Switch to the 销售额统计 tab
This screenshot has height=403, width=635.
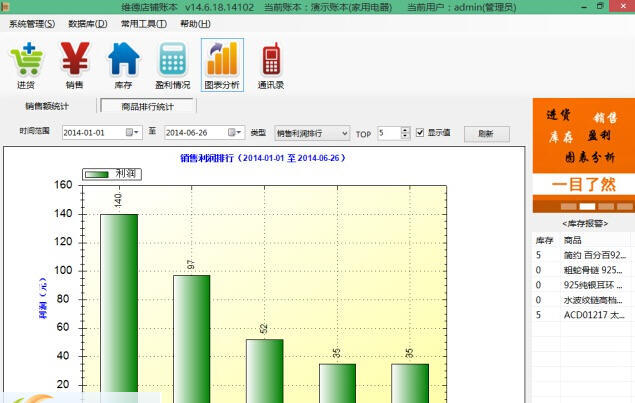pyautogui.click(x=47, y=106)
